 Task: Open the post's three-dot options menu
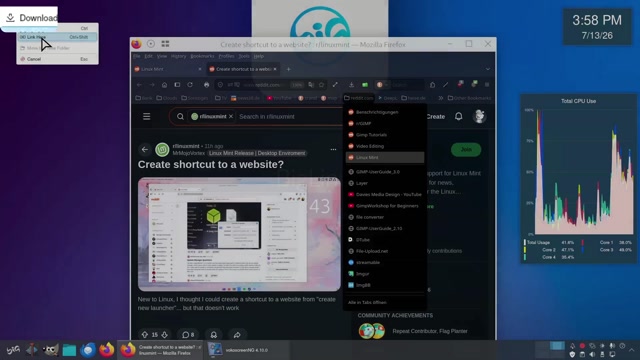click(x=333, y=150)
